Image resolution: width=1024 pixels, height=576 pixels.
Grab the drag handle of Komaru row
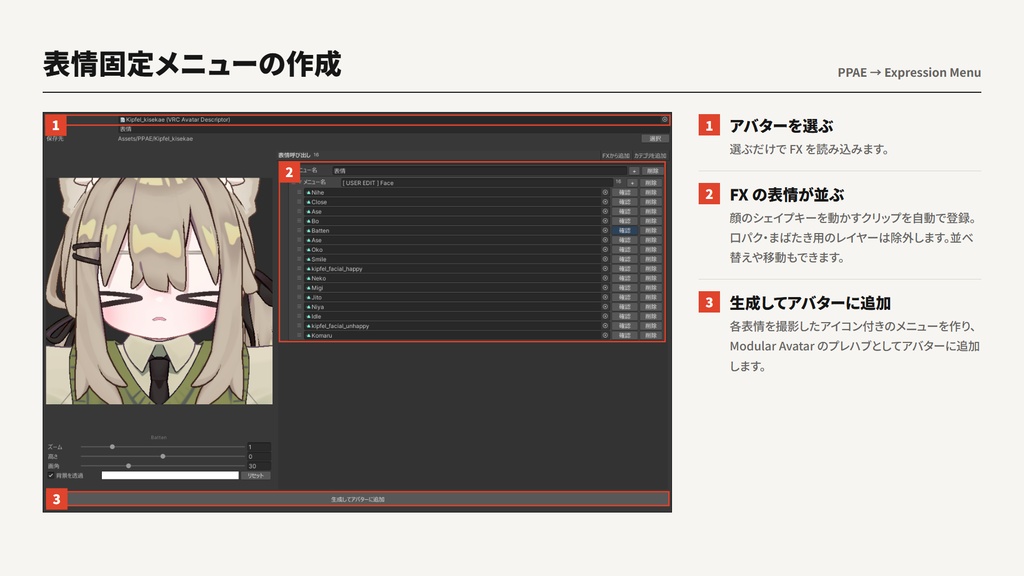[299, 335]
